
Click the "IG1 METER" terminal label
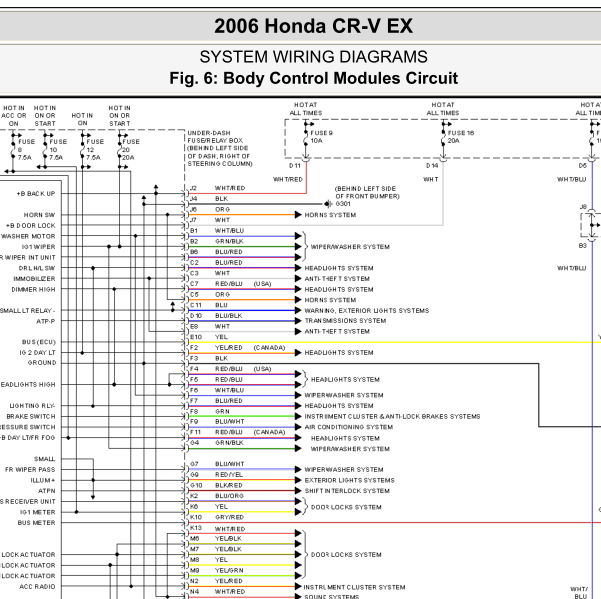click(38, 512)
